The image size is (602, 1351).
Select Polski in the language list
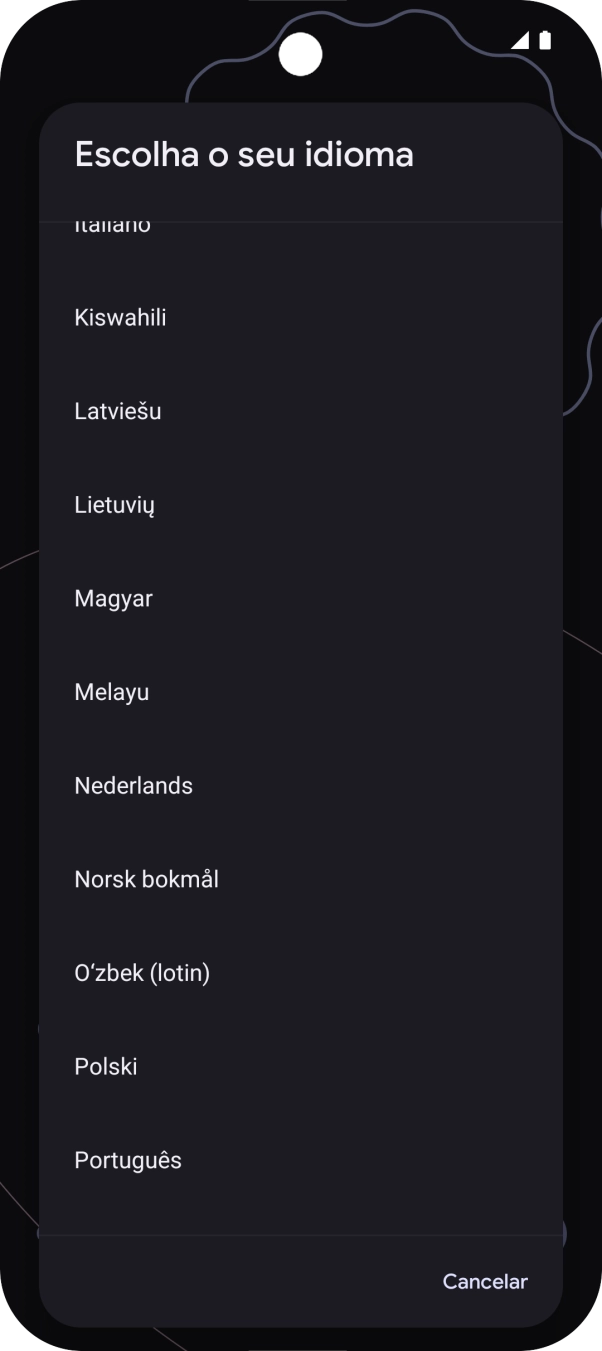(300, 1067)
